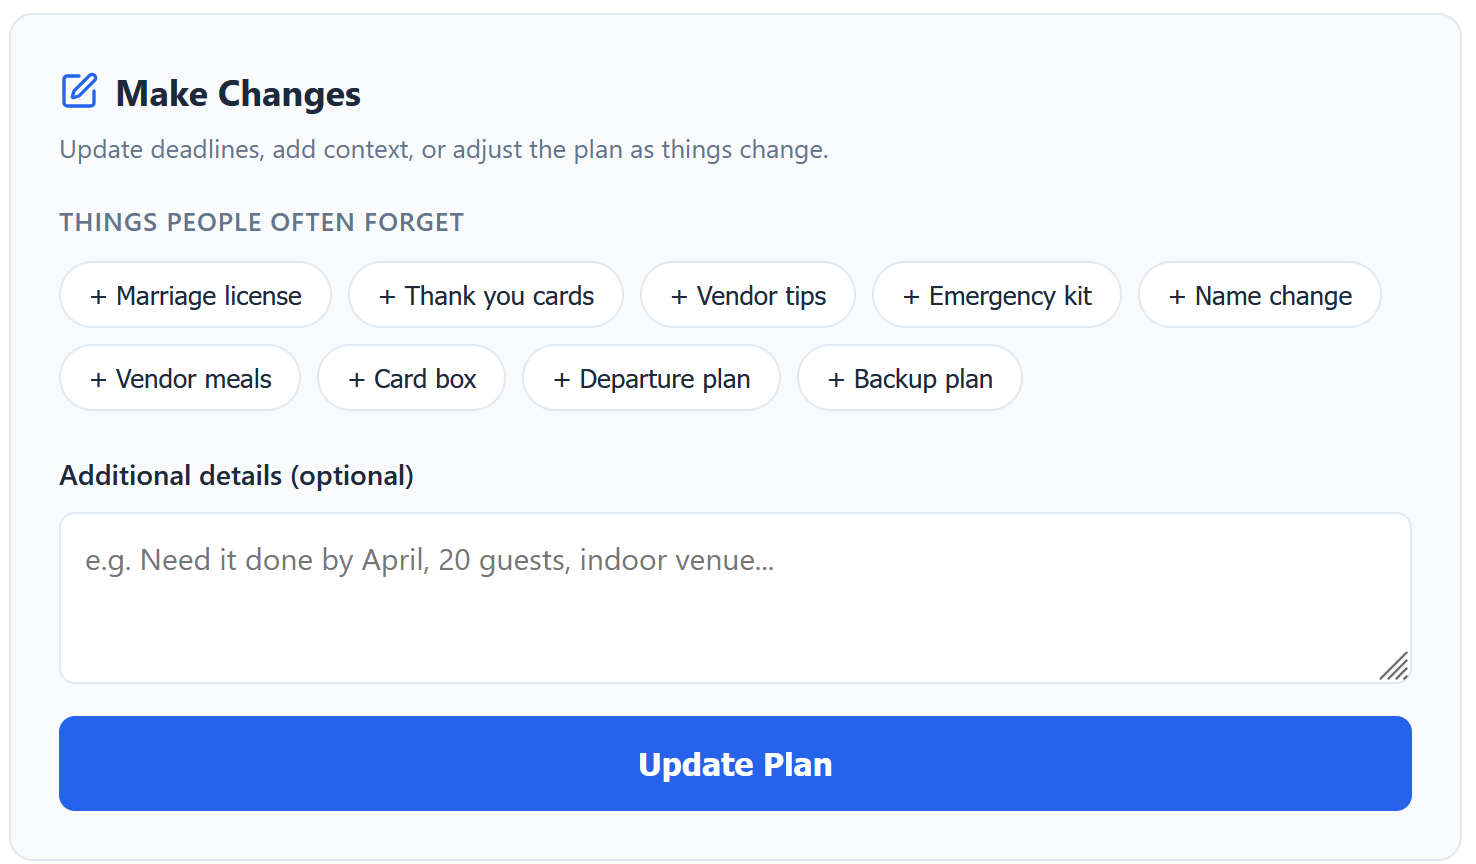
Task: Add the Departure plan suggestion chip
Action: click(651, 379)
